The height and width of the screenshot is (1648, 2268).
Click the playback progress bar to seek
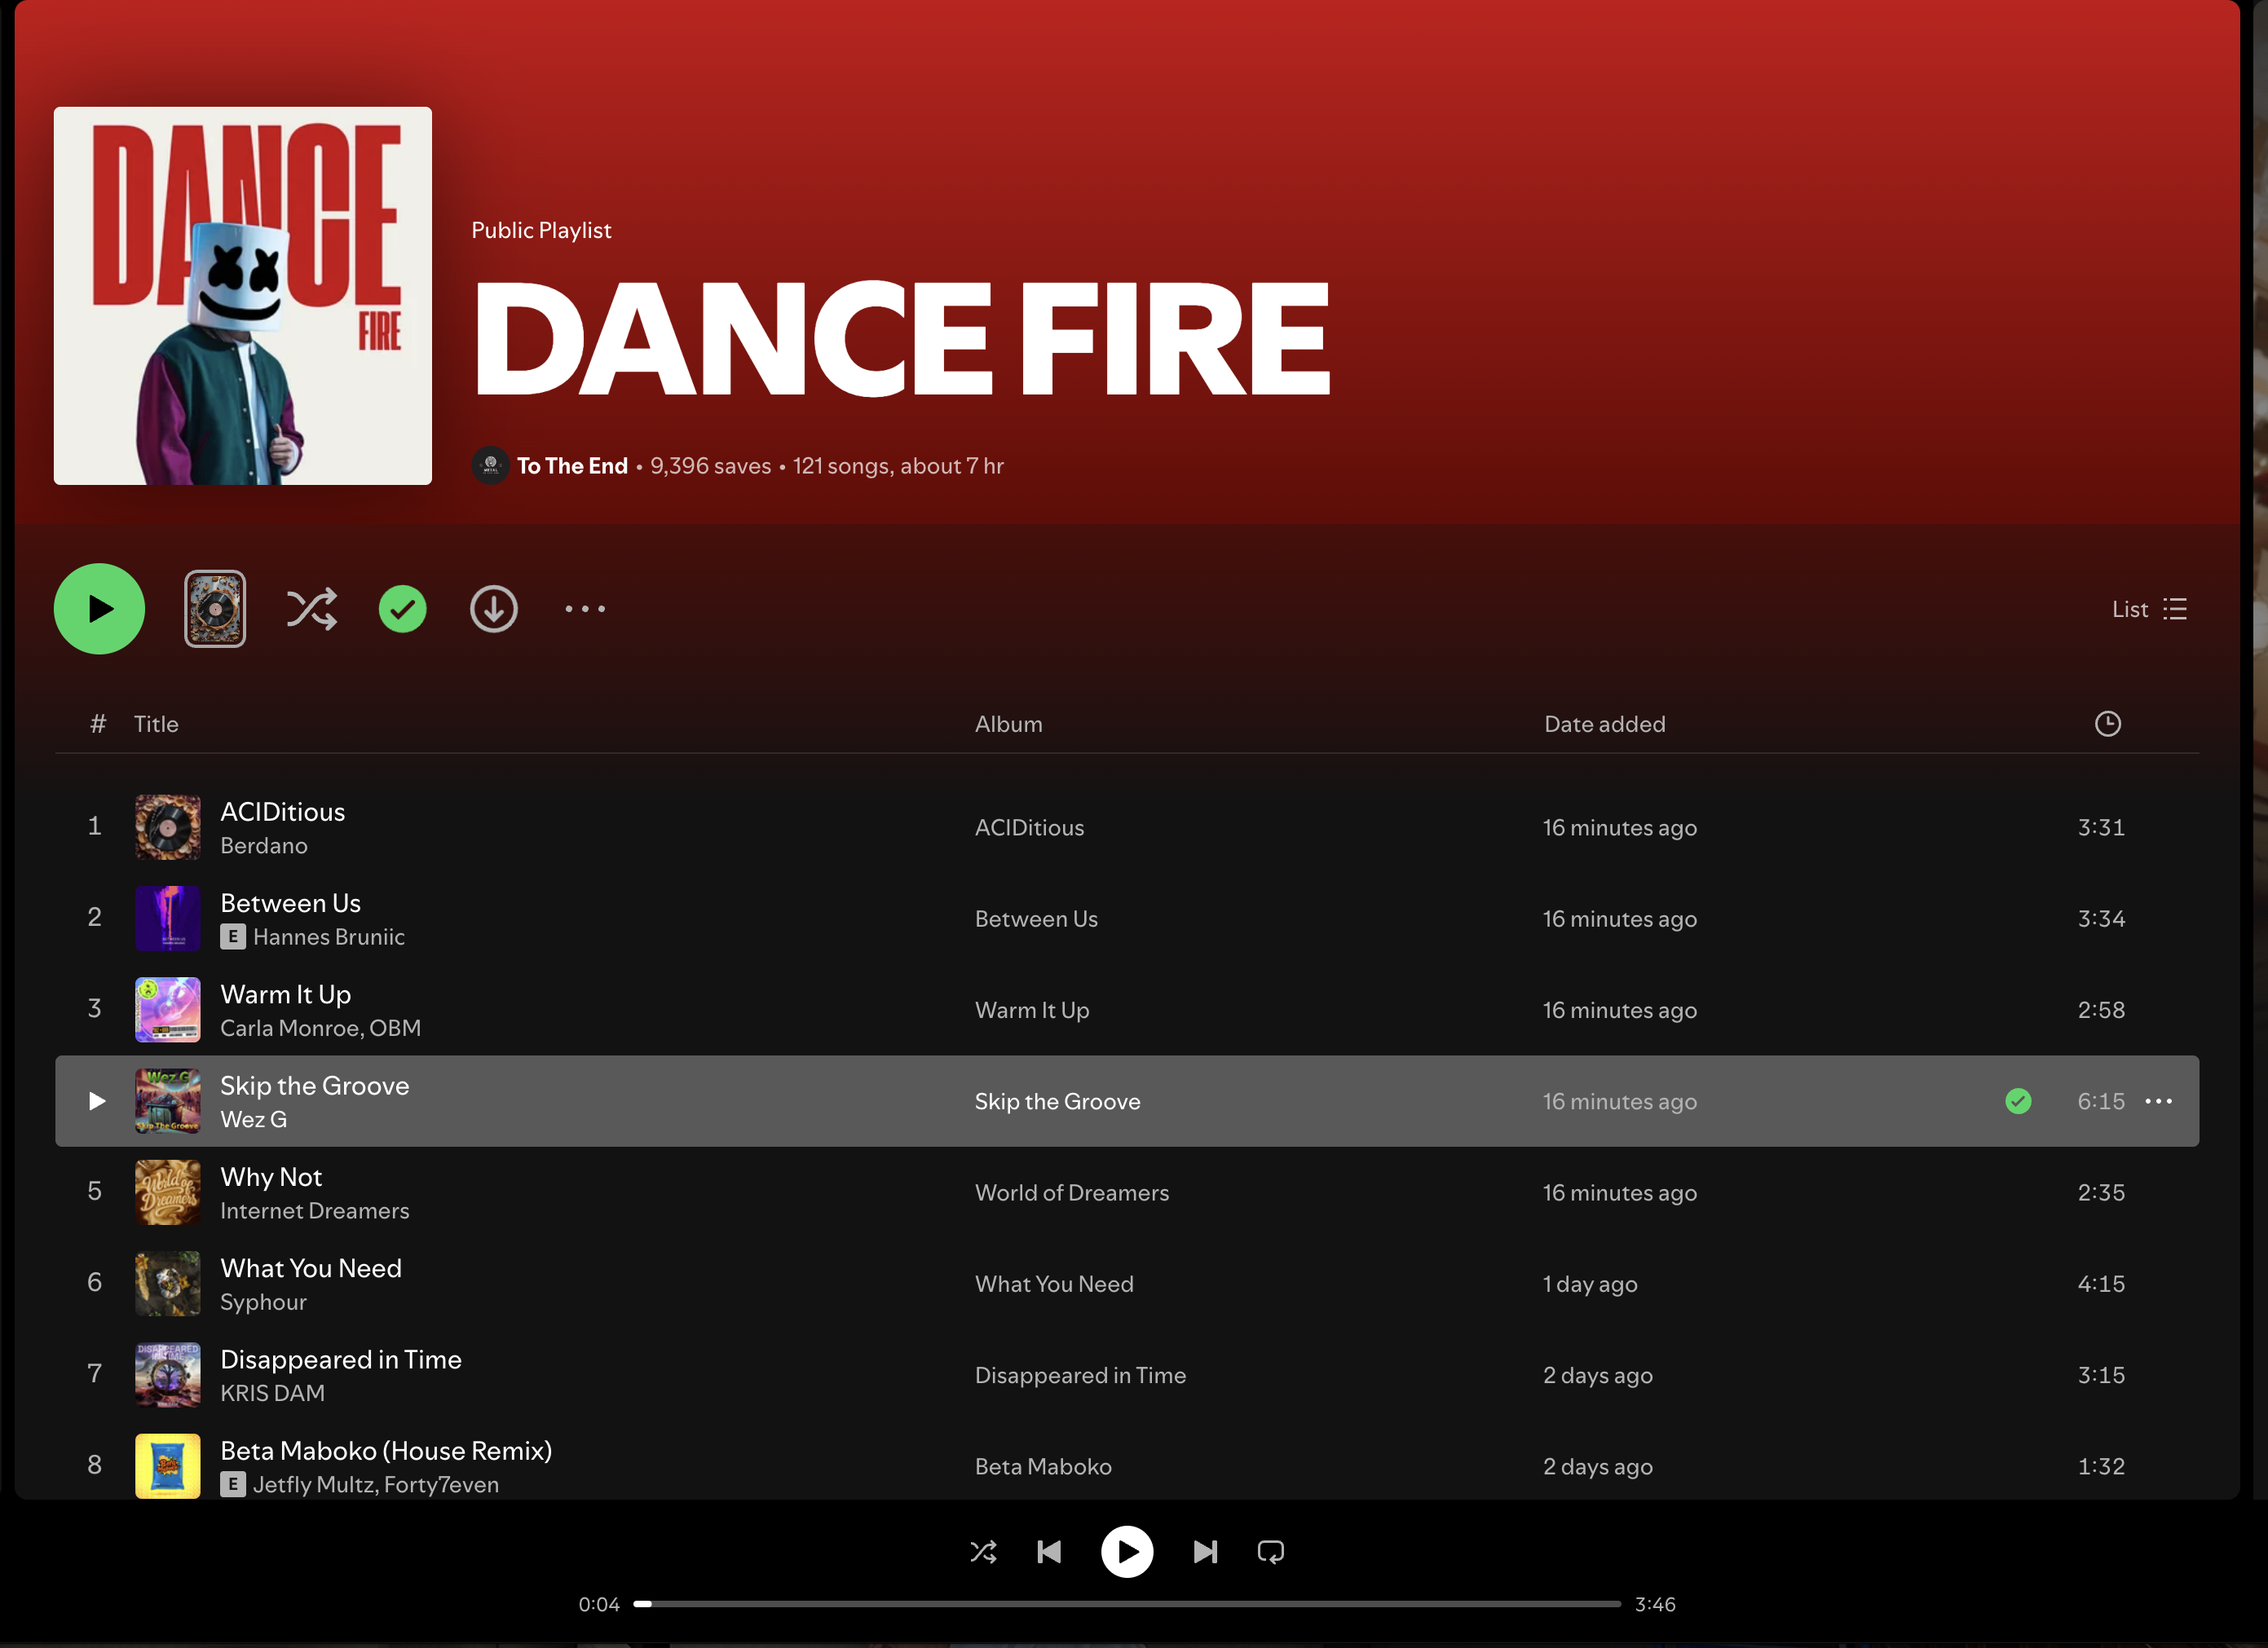click(1127, 1604)
